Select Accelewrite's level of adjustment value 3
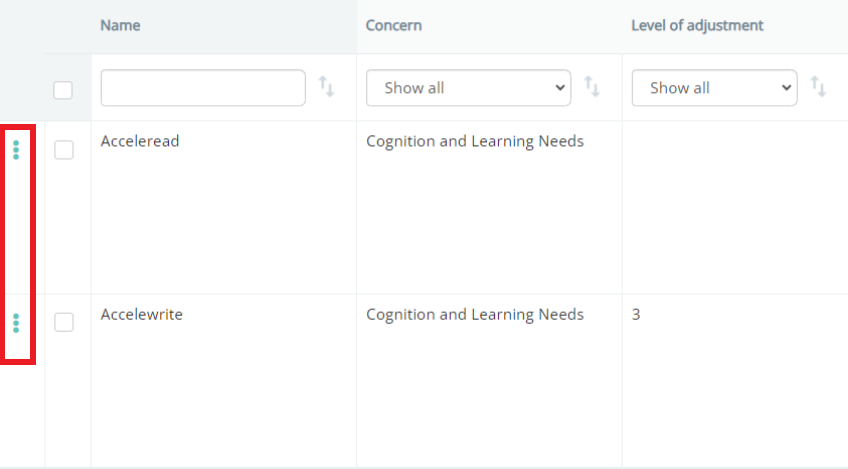 636,314
